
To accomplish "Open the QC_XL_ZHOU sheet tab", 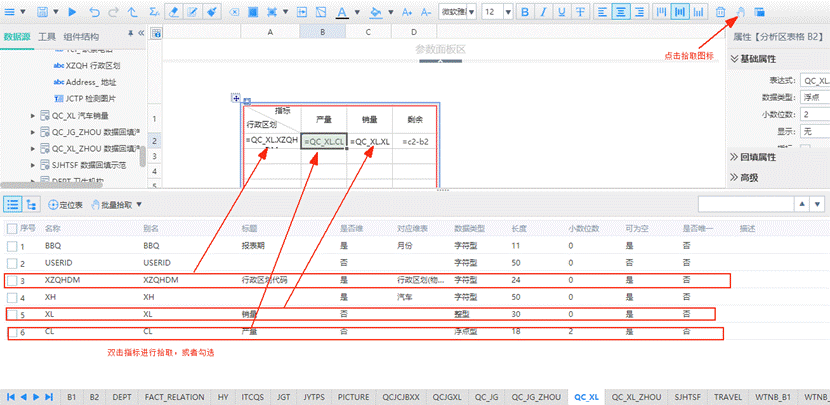I will pyautogui.click(x=636, y=397).
